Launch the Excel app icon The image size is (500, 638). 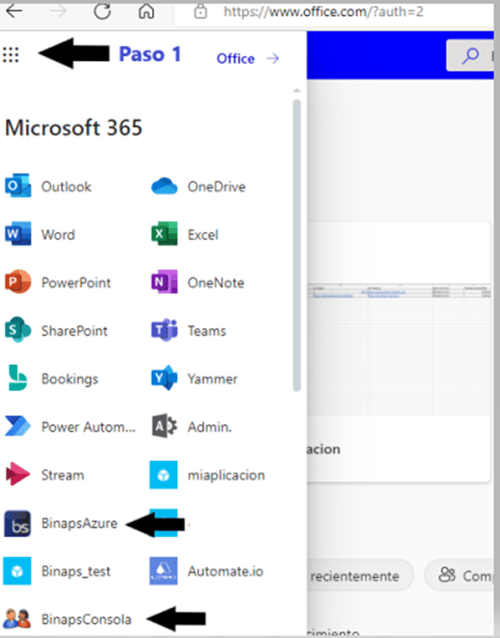click(x=164, y=234)
